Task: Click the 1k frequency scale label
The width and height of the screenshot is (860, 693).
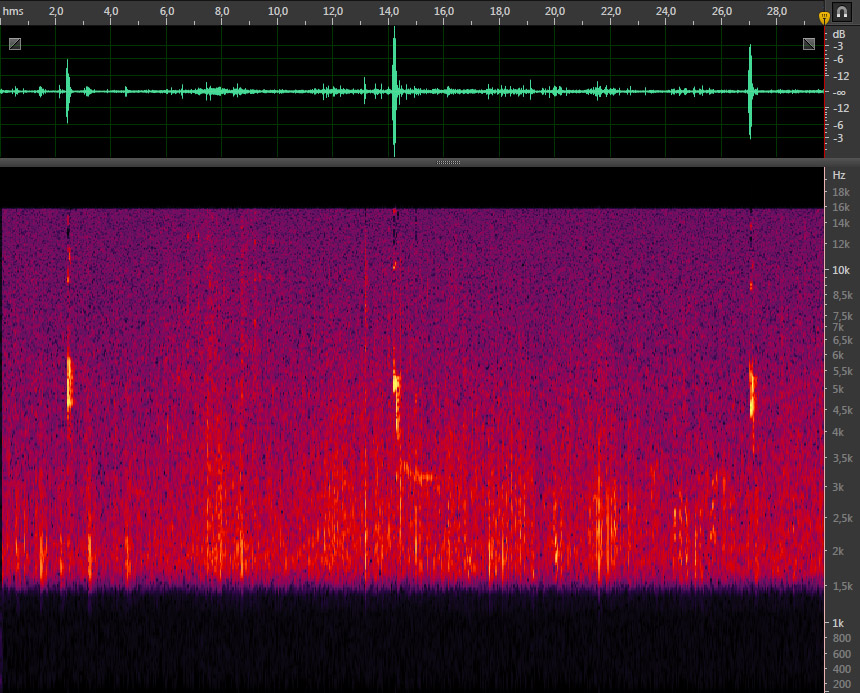Action: pos(838,623)
